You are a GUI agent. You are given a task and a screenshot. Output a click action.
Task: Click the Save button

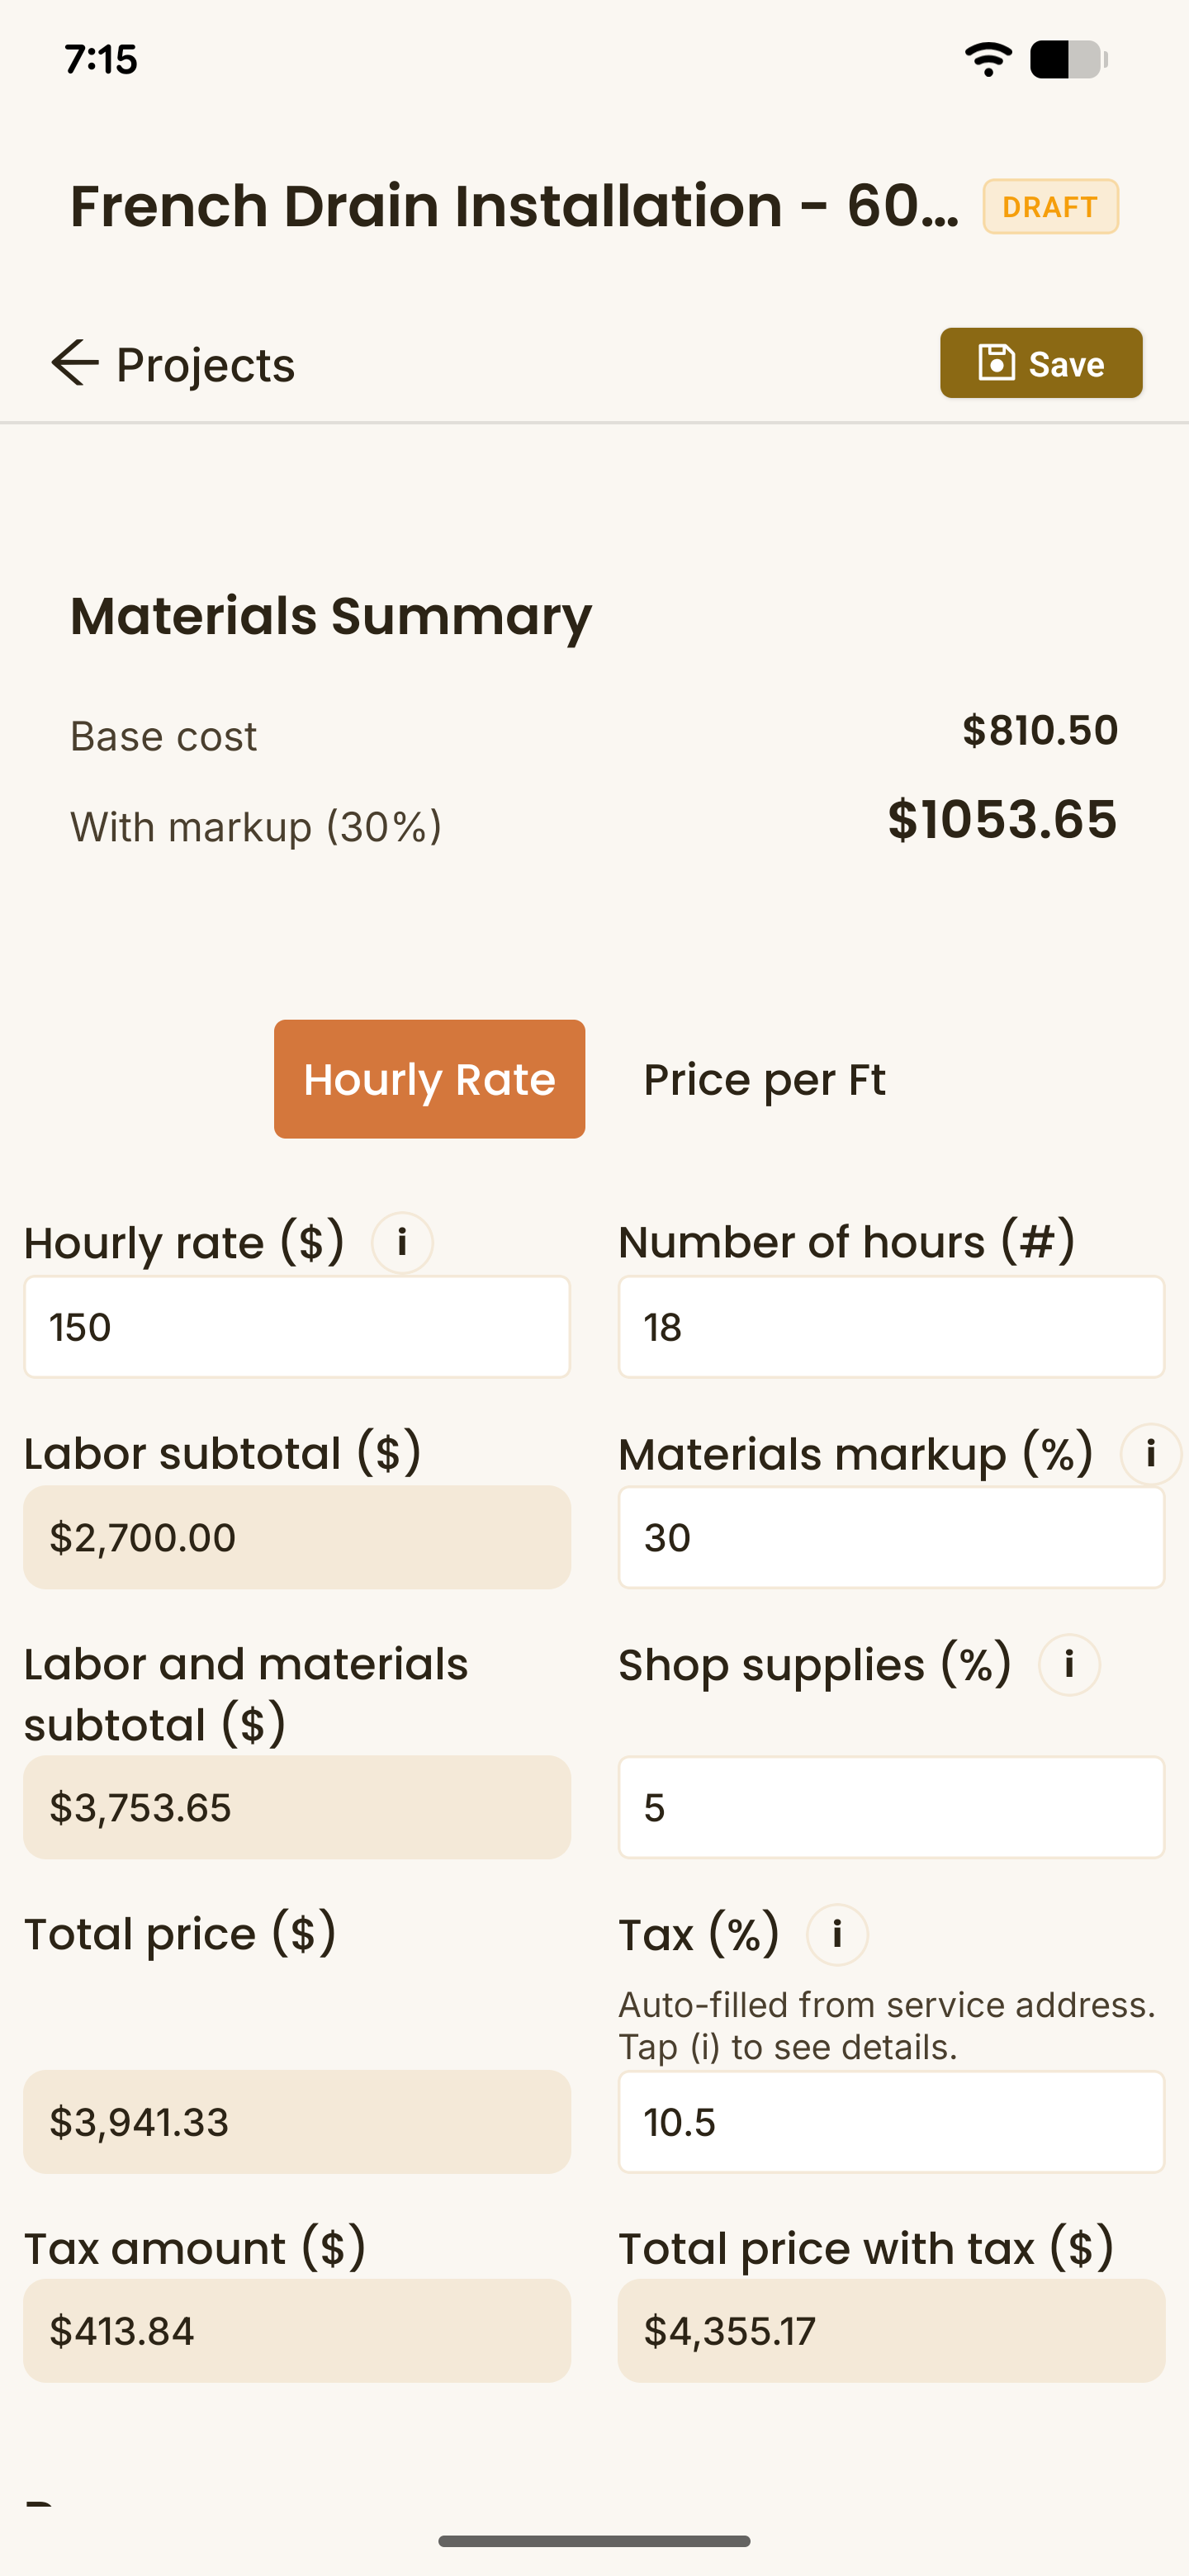pyautogui.click(x=1041, y=363)
